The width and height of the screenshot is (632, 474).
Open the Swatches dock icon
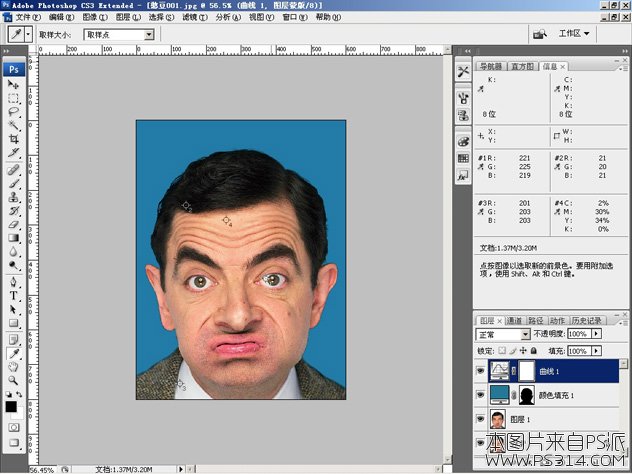[x=463, y=158]
